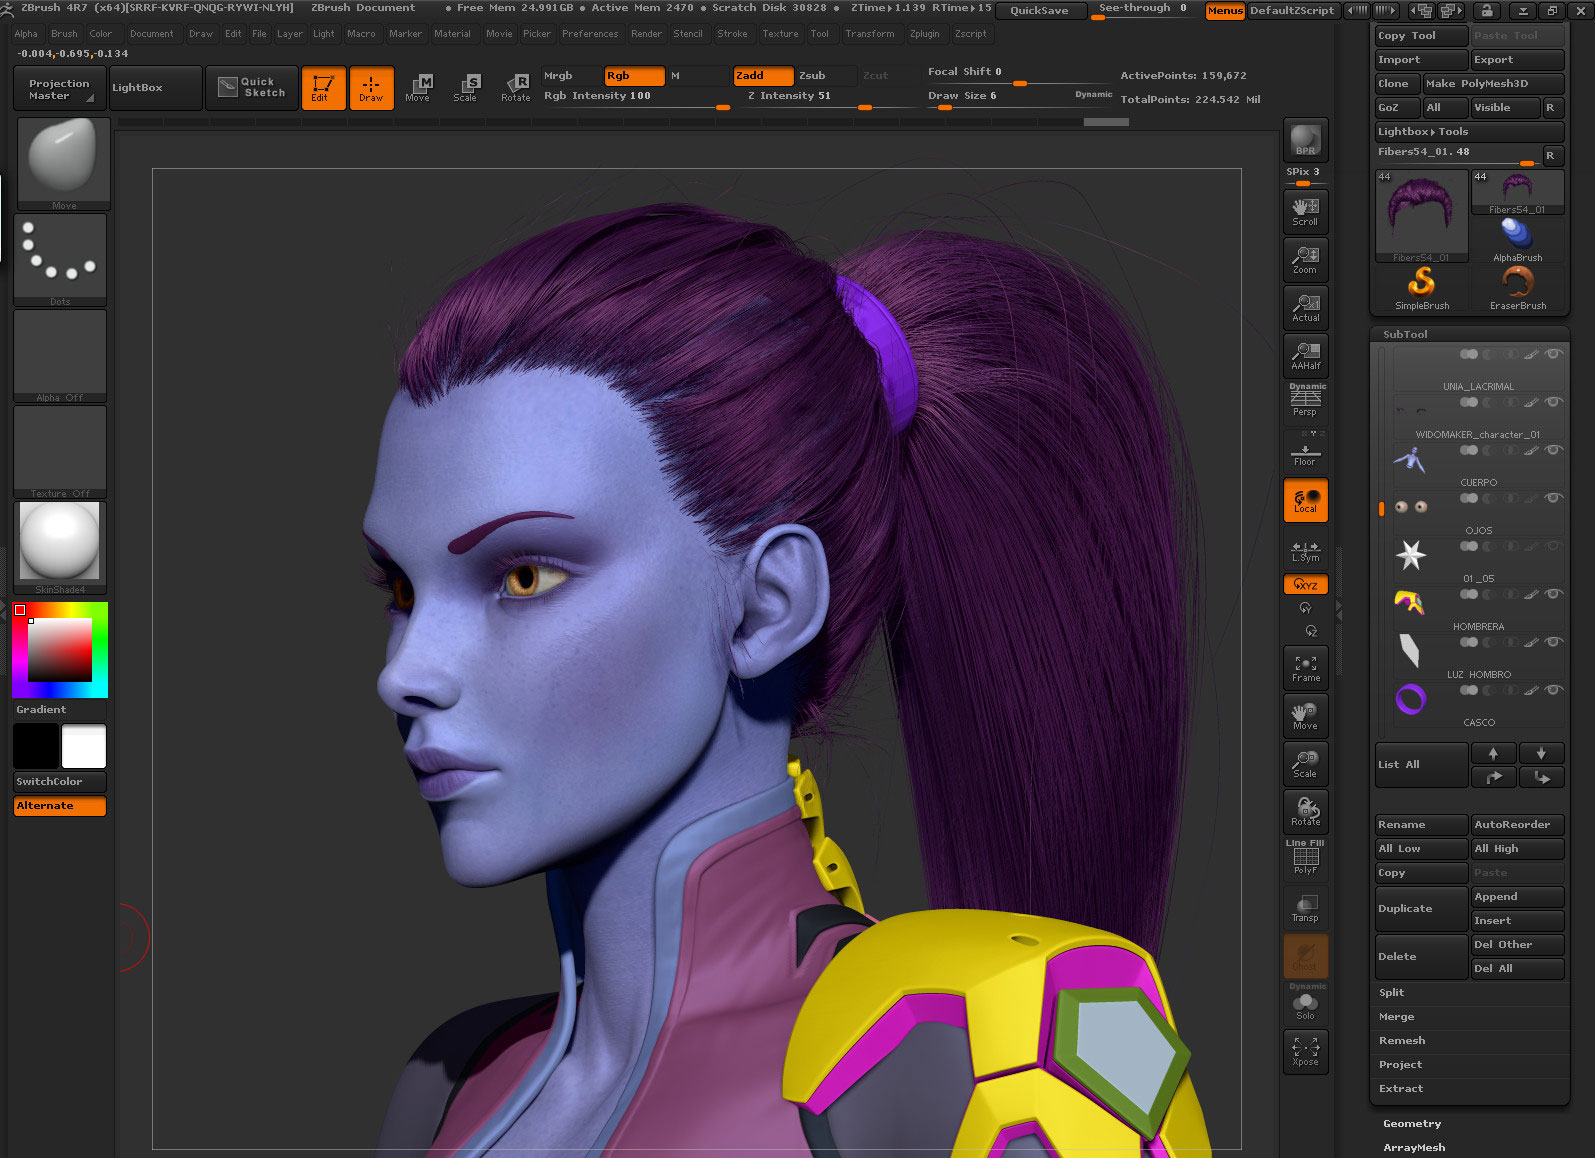The image size is (1595, 1158).
Task: Click the Rotate view icon in right shelf
Action: [x=1305, y=812]
